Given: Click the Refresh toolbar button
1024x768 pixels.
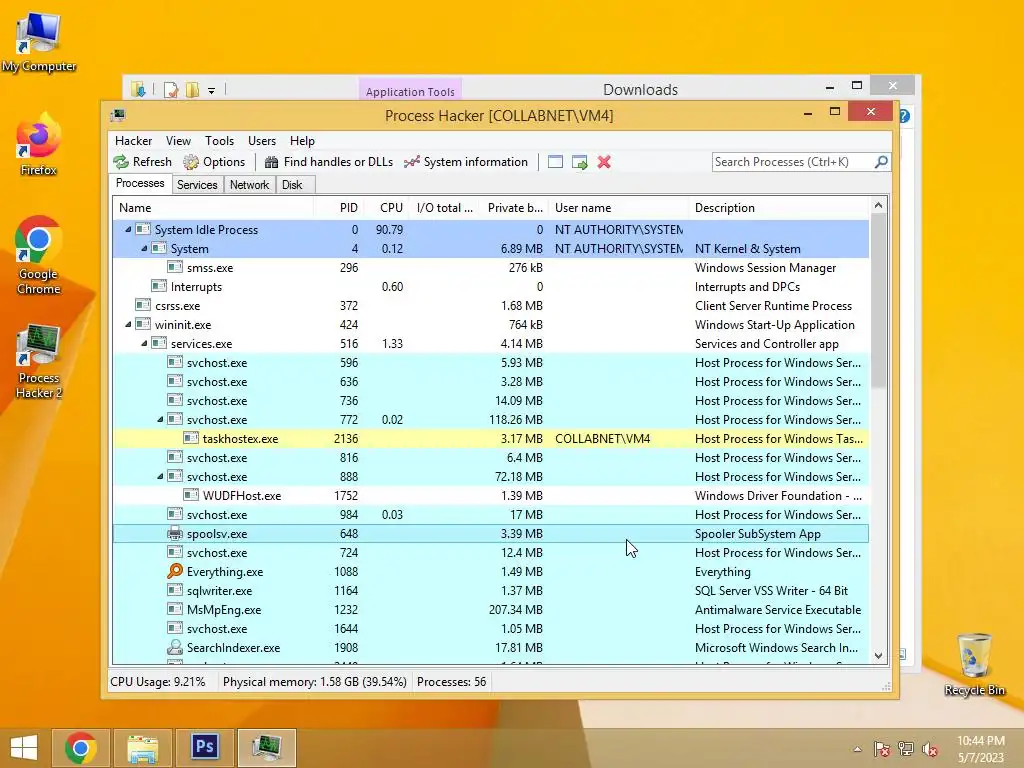Looking at the screenshot, I should pos(142,162).
